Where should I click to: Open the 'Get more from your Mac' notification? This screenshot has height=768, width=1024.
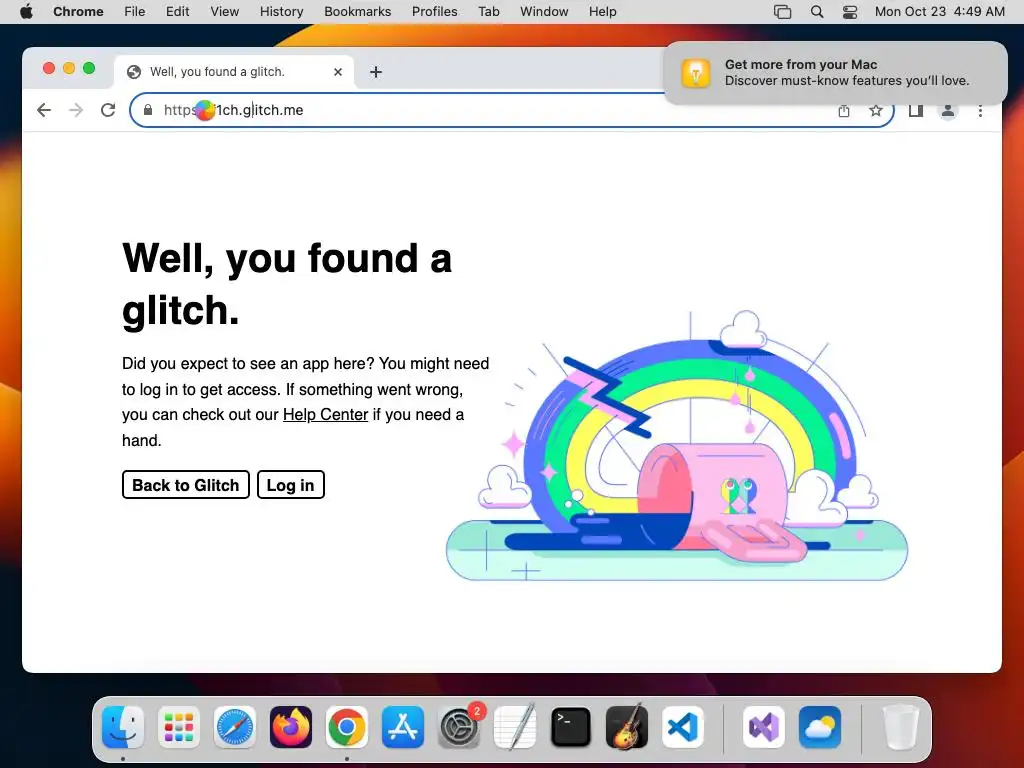(835, 72)
